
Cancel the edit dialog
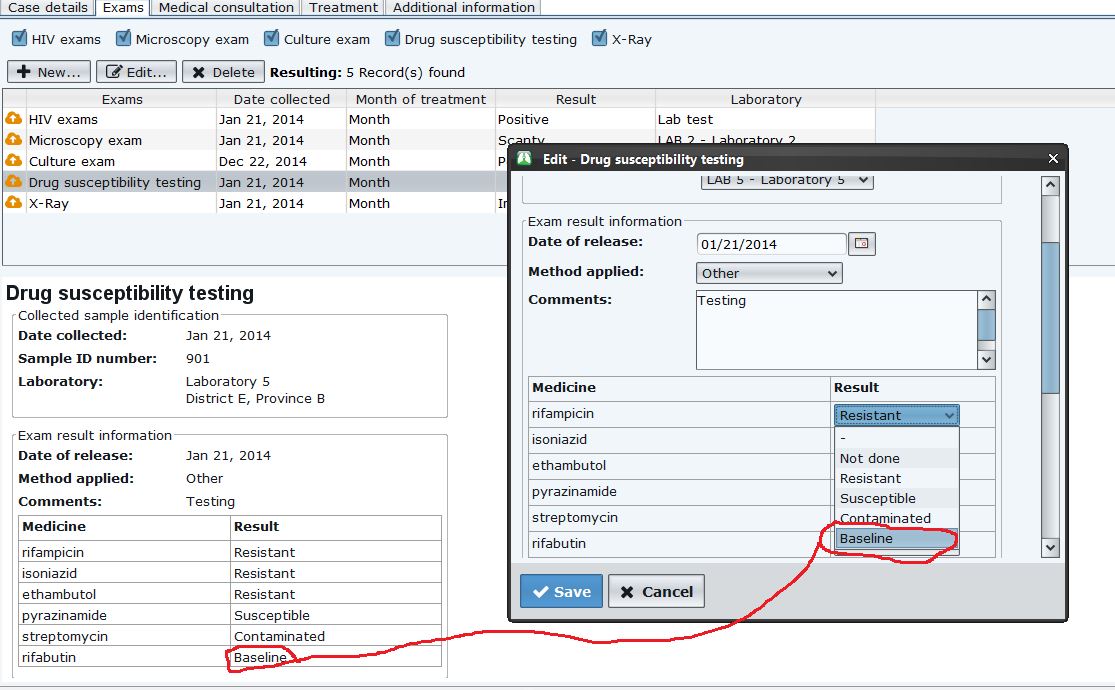click(x=656, y=591)
